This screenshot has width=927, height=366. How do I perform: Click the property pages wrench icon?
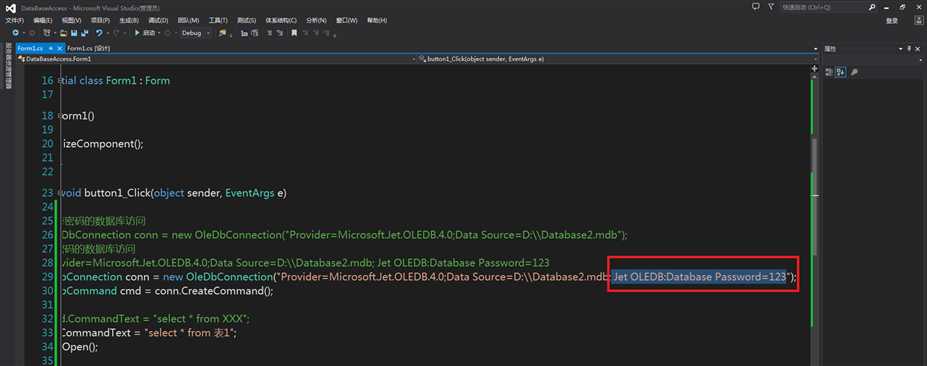click(855, 72)
